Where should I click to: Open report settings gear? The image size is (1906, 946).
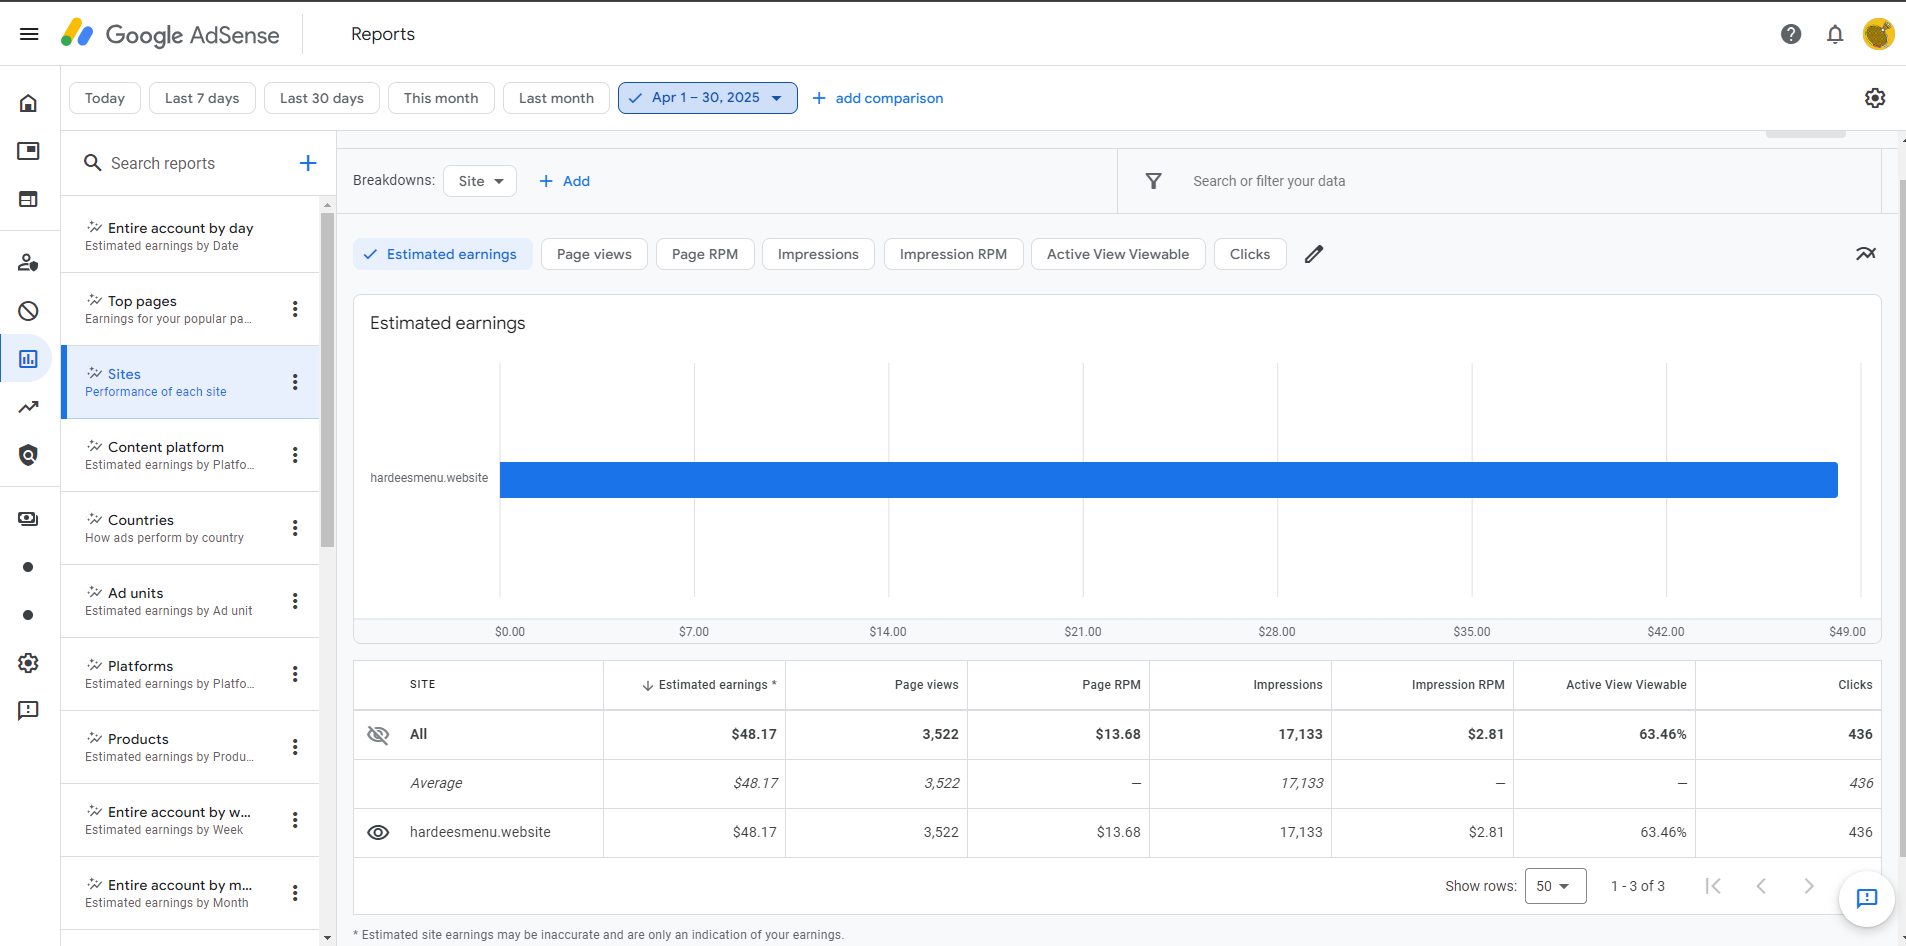1875,98
